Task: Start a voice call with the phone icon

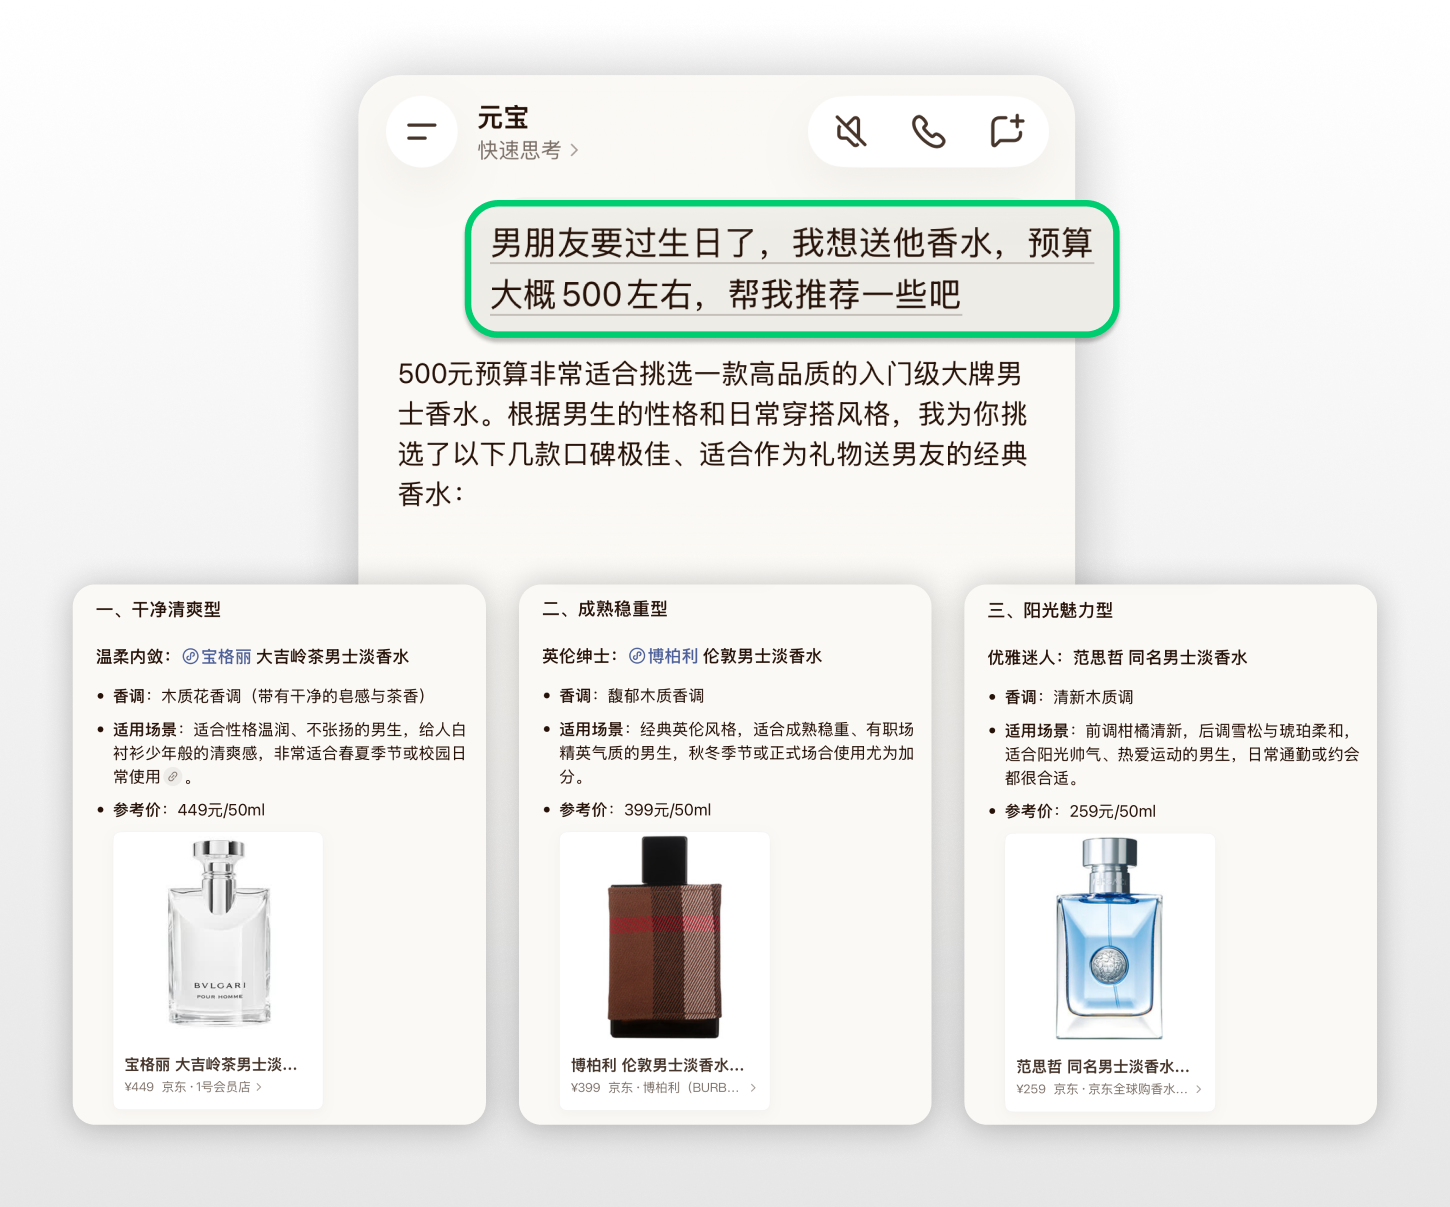Action: tap(929, 131)
